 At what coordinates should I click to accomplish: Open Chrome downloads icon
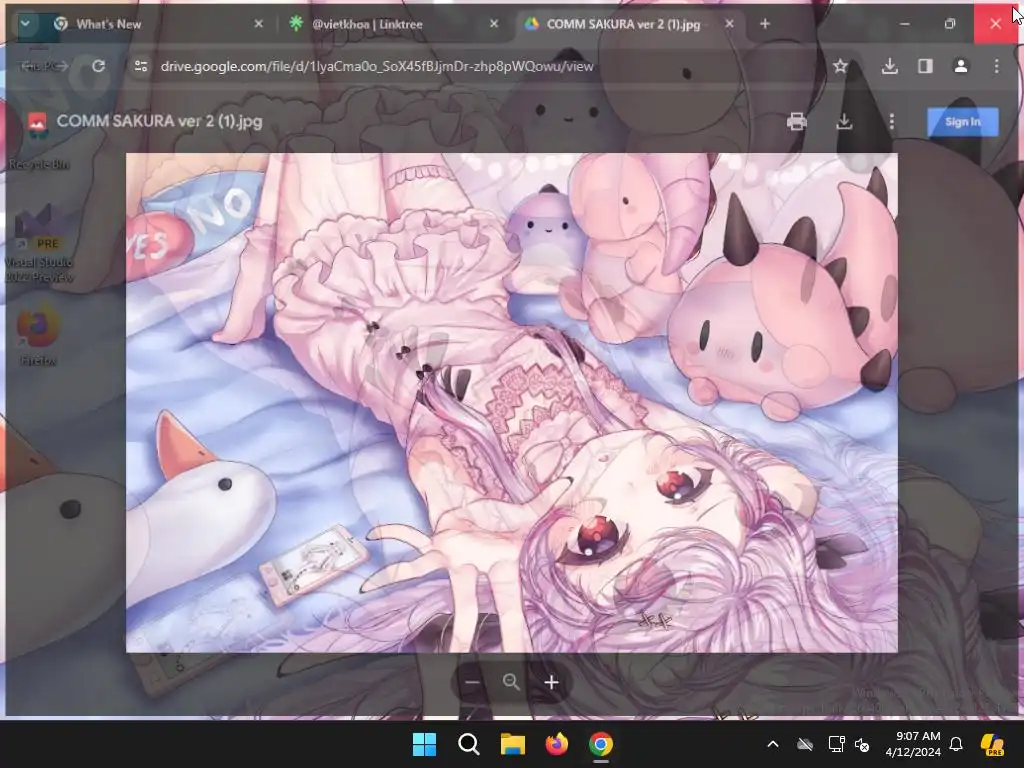point(889,66)
